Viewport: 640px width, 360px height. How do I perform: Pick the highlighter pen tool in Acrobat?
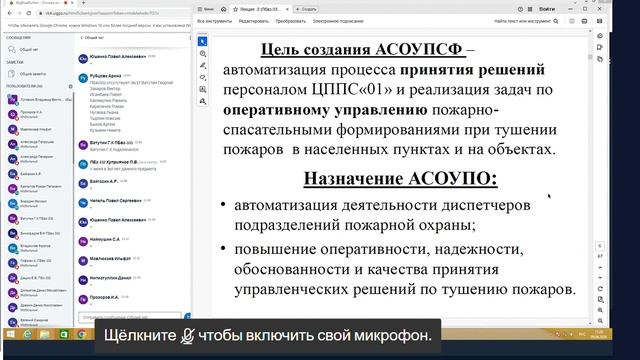(203, 66)
